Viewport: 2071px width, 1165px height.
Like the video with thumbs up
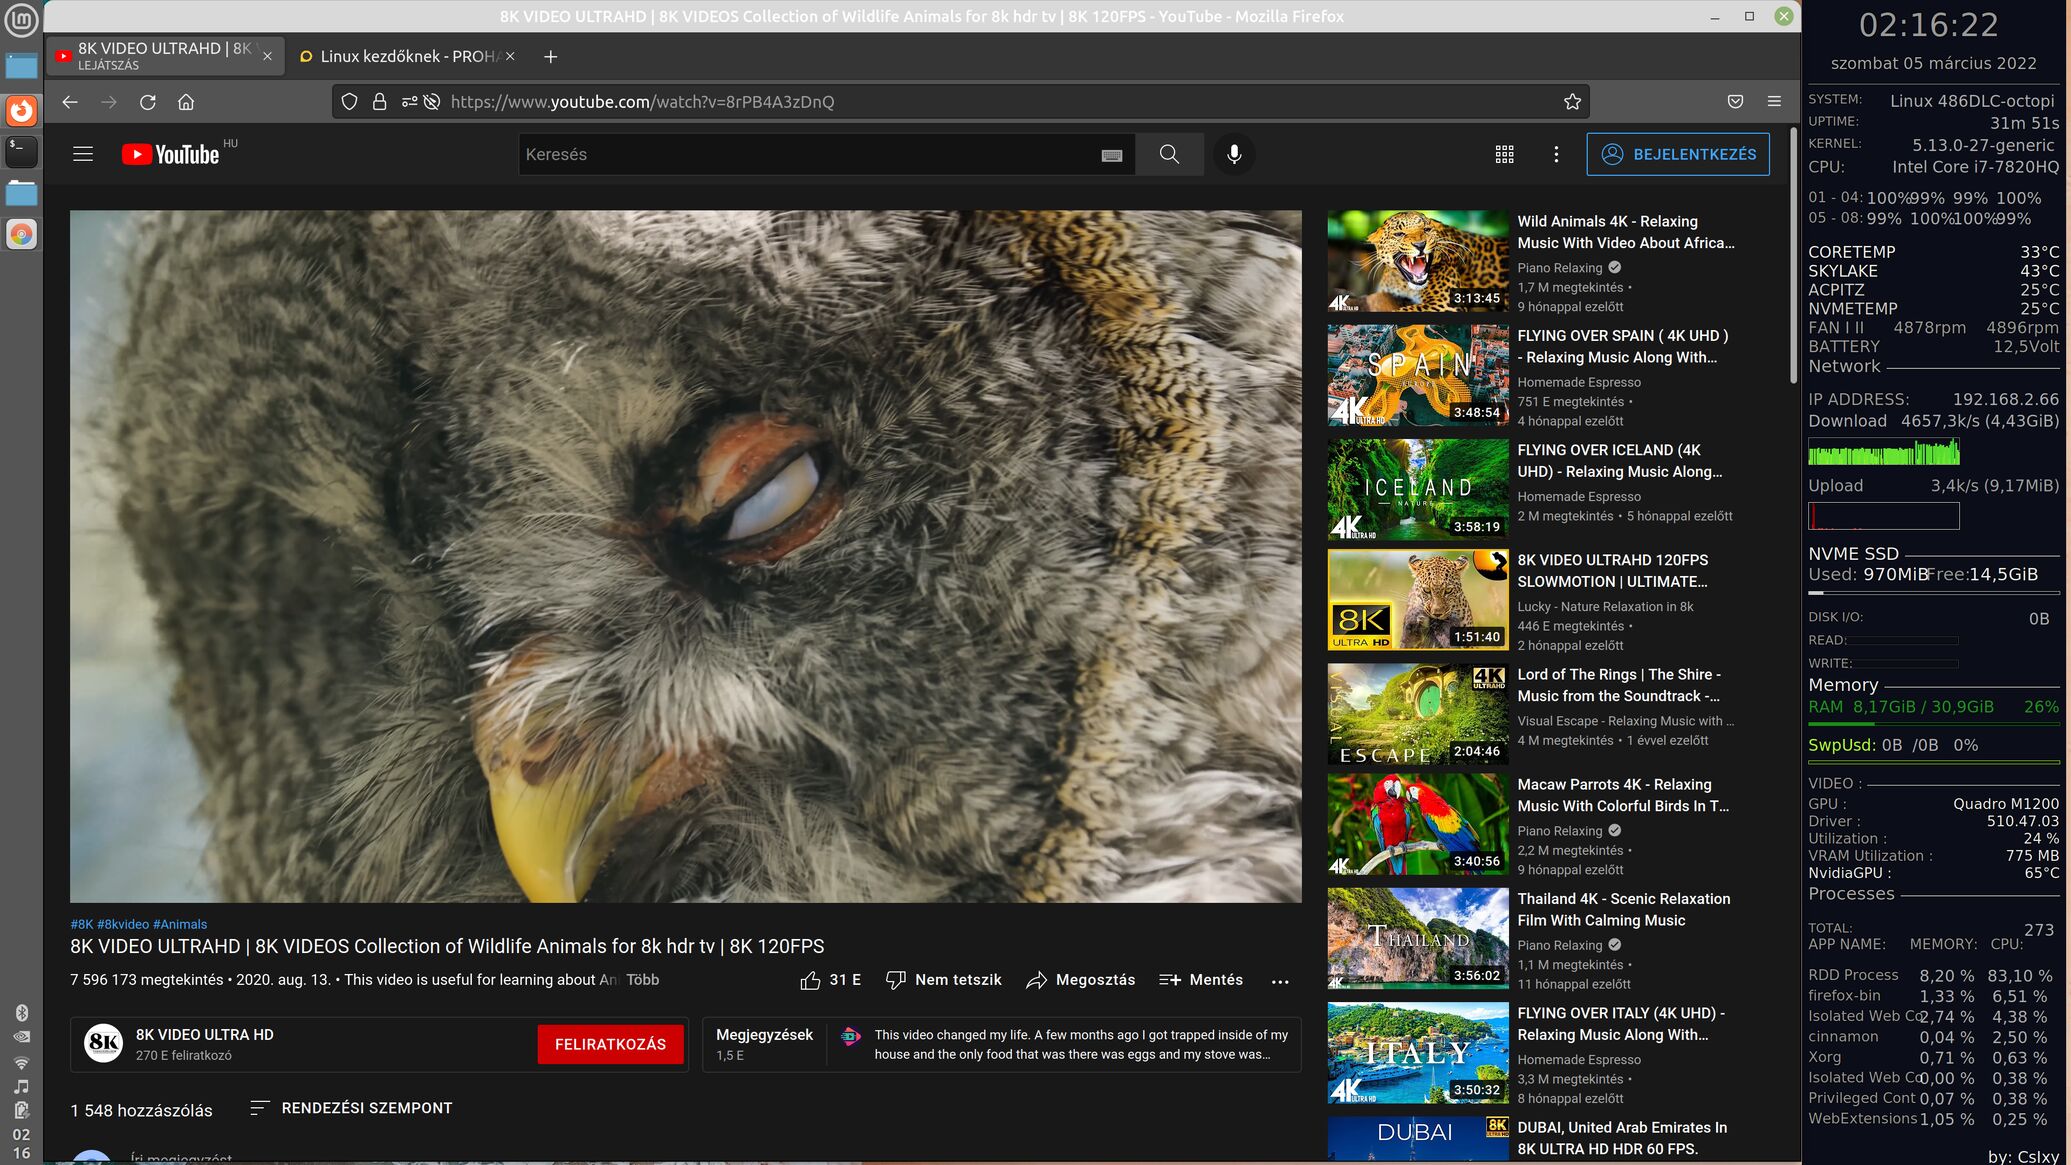(830, 980)
